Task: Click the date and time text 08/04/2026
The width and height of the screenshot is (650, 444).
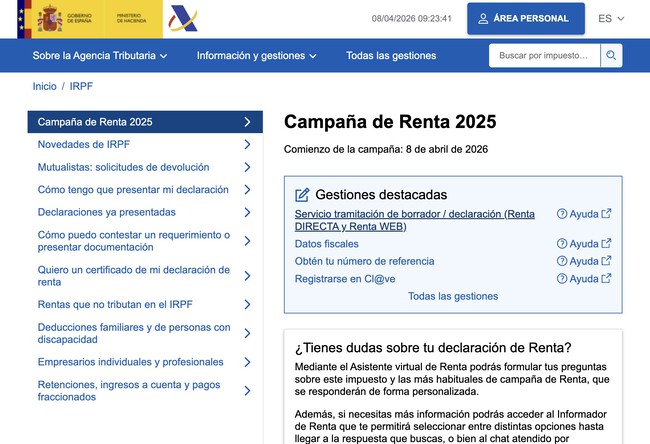Action: [411, 19]
